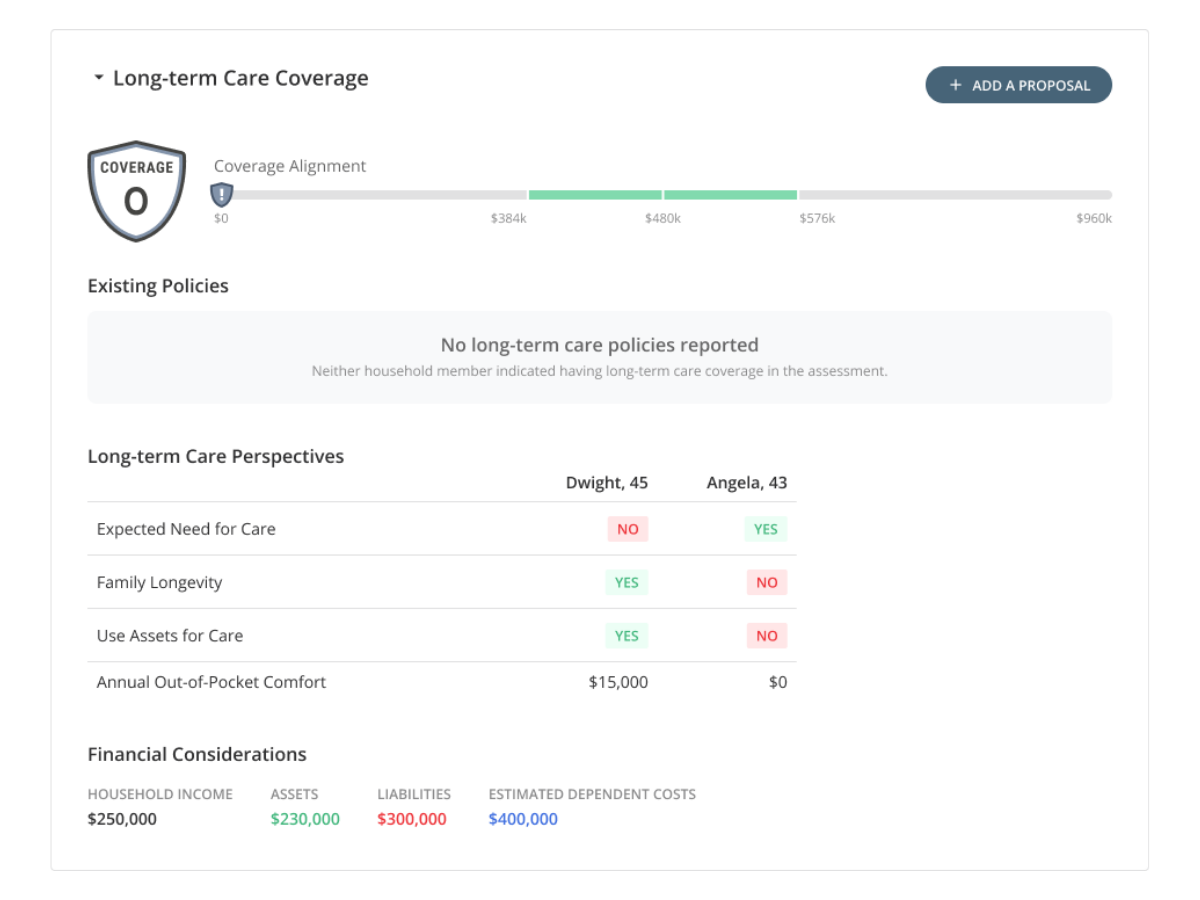
Task: Click the second green segment near $576k
Action: [730, 195]
